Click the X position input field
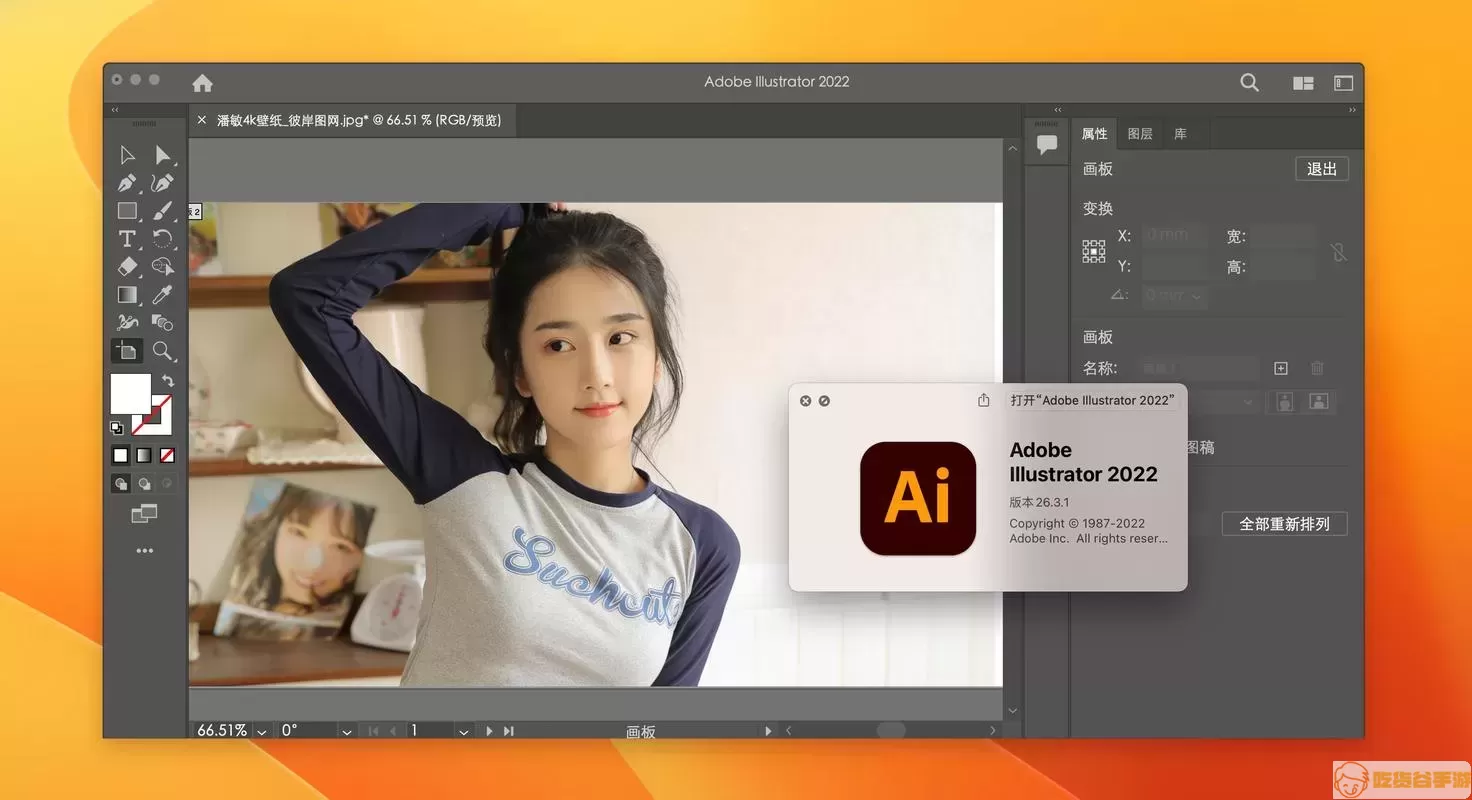The height and width of the screenshot is (800, 1472). click(1175, 236)
